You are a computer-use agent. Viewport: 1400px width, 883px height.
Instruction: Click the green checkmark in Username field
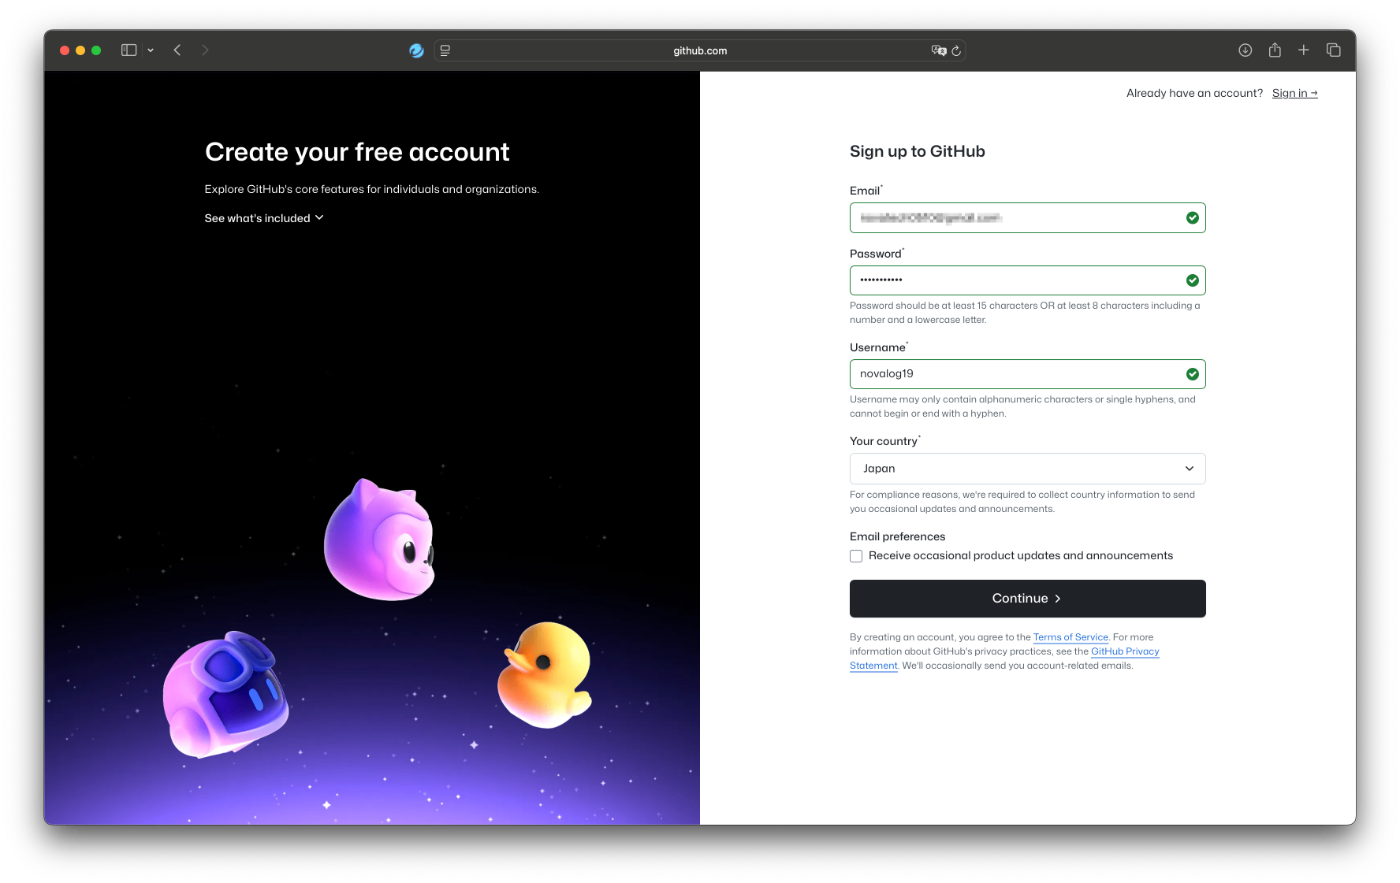[1192, 374]
